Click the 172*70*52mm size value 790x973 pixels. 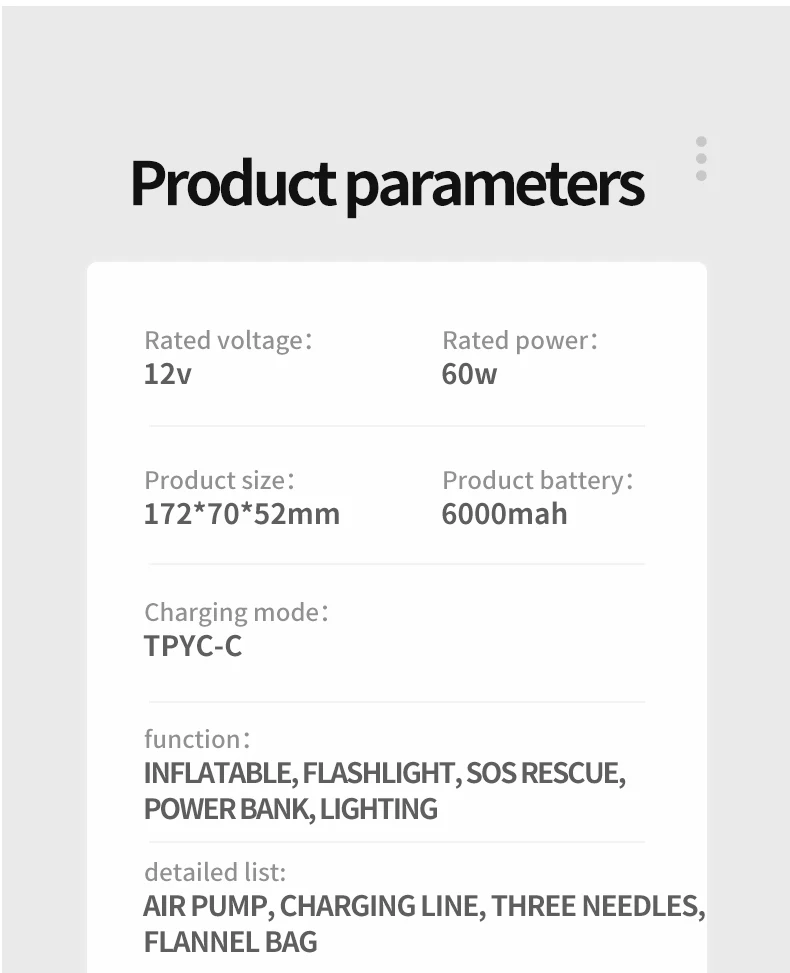click(x=242, y=514)
